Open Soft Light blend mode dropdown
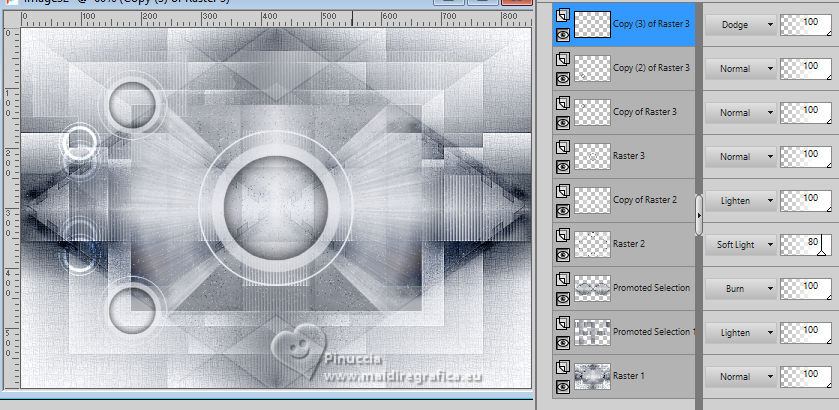The image size is (839, 410). [x=741, y=245]
